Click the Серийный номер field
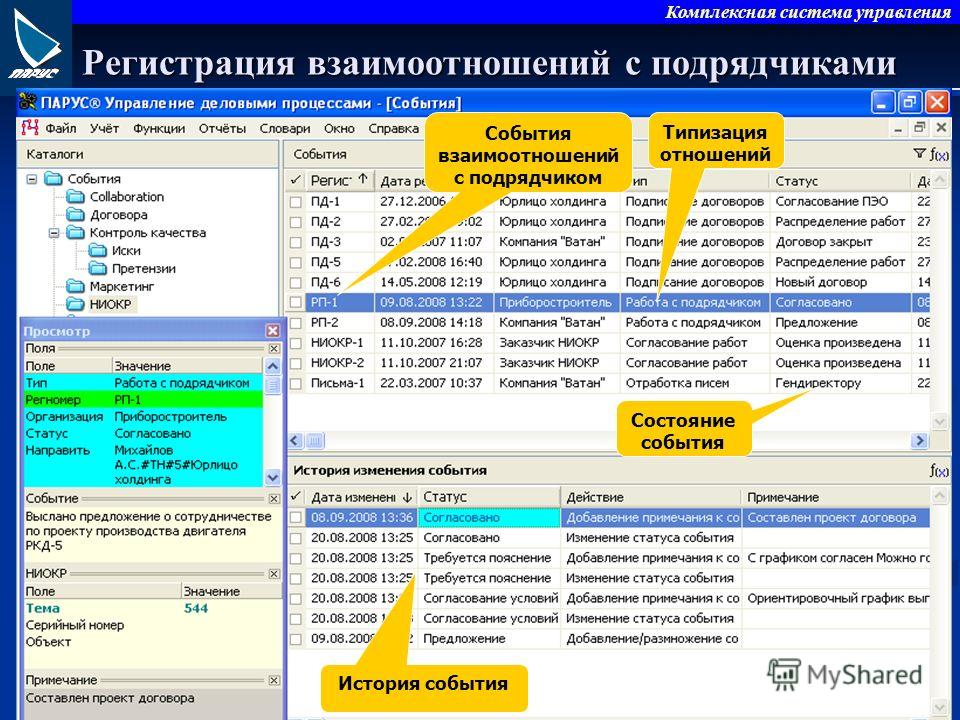This screenshot has height=720, width=960. click(x=75, y=625)
